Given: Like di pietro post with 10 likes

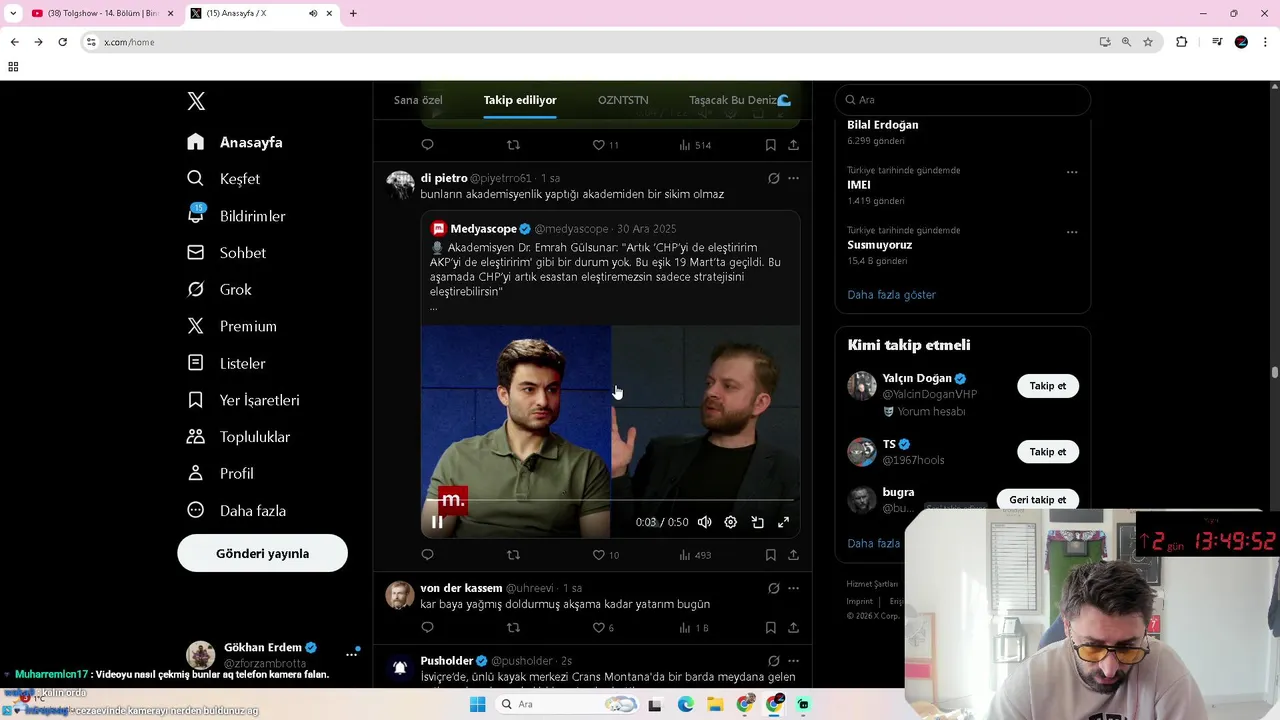Looking at the screenshot, I should (x=605, y=555).
